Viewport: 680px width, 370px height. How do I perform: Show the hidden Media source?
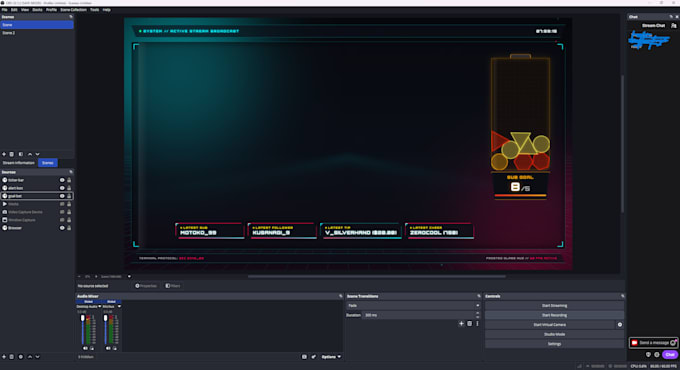click(62, 204)
